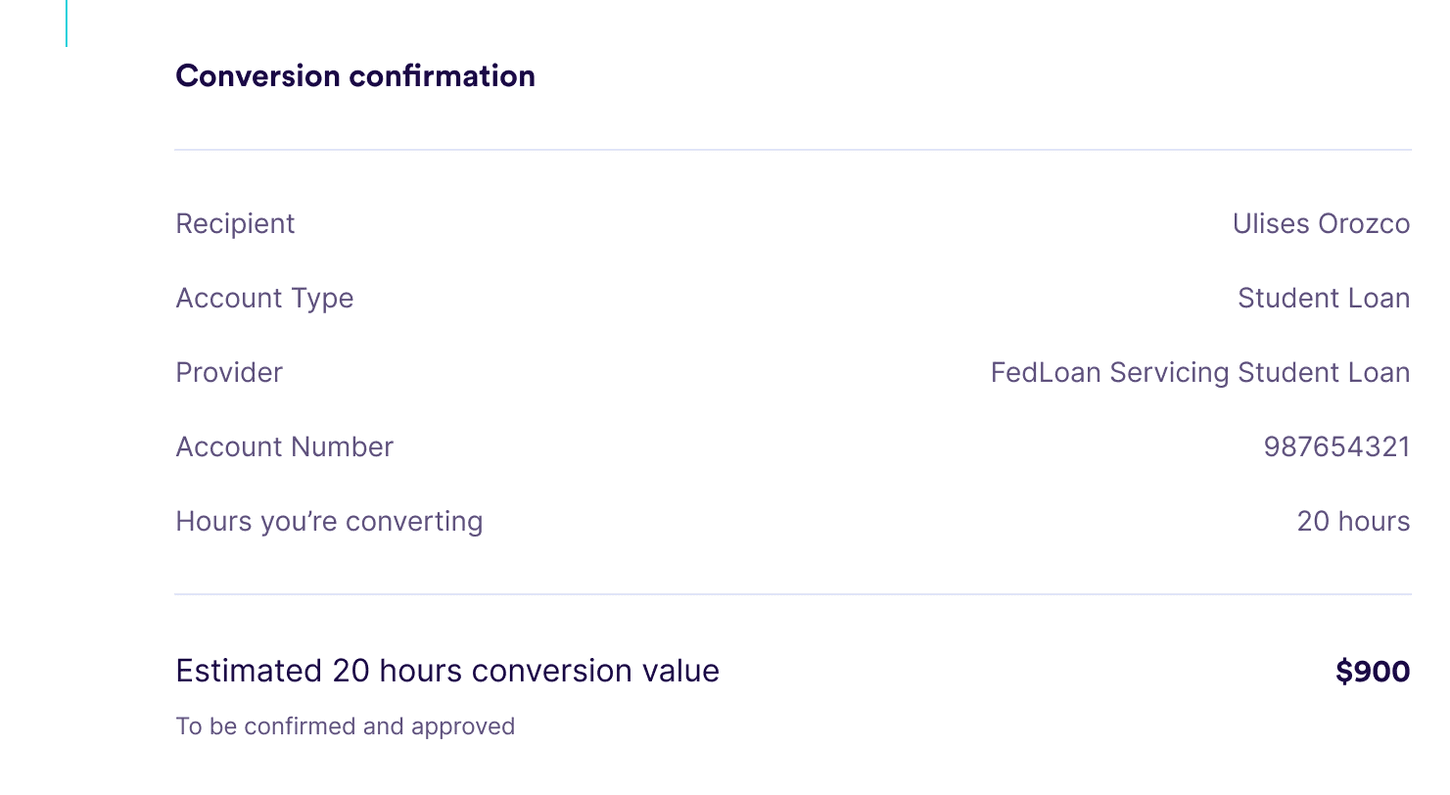Viewport: 1450px width, 795px height.
Task: Click the Provider label
Action: 229,373
